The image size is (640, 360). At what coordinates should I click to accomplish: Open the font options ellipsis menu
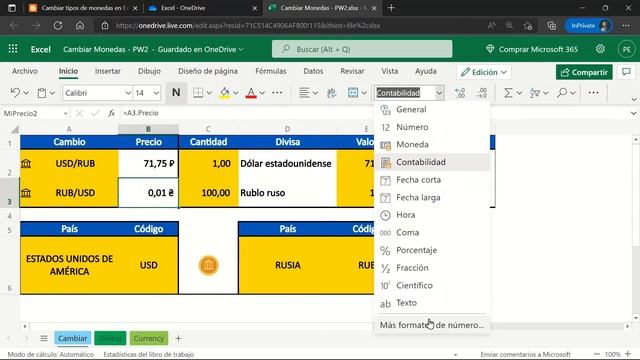point(277,93)
